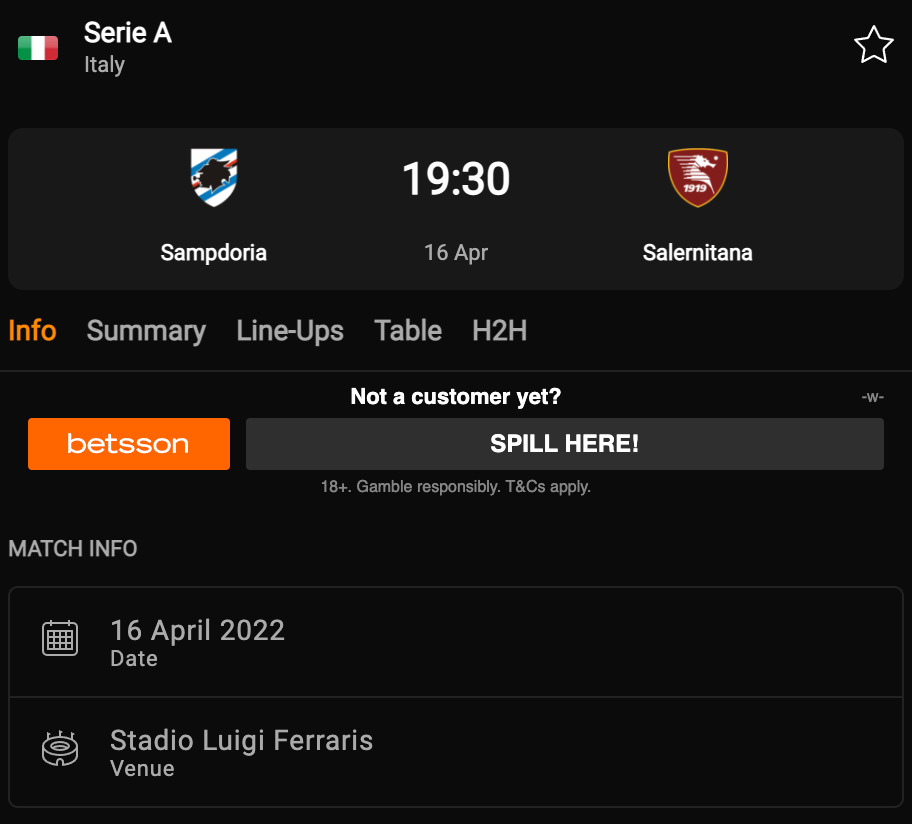Click the 19:30 kickoff time

click(456, 179)
